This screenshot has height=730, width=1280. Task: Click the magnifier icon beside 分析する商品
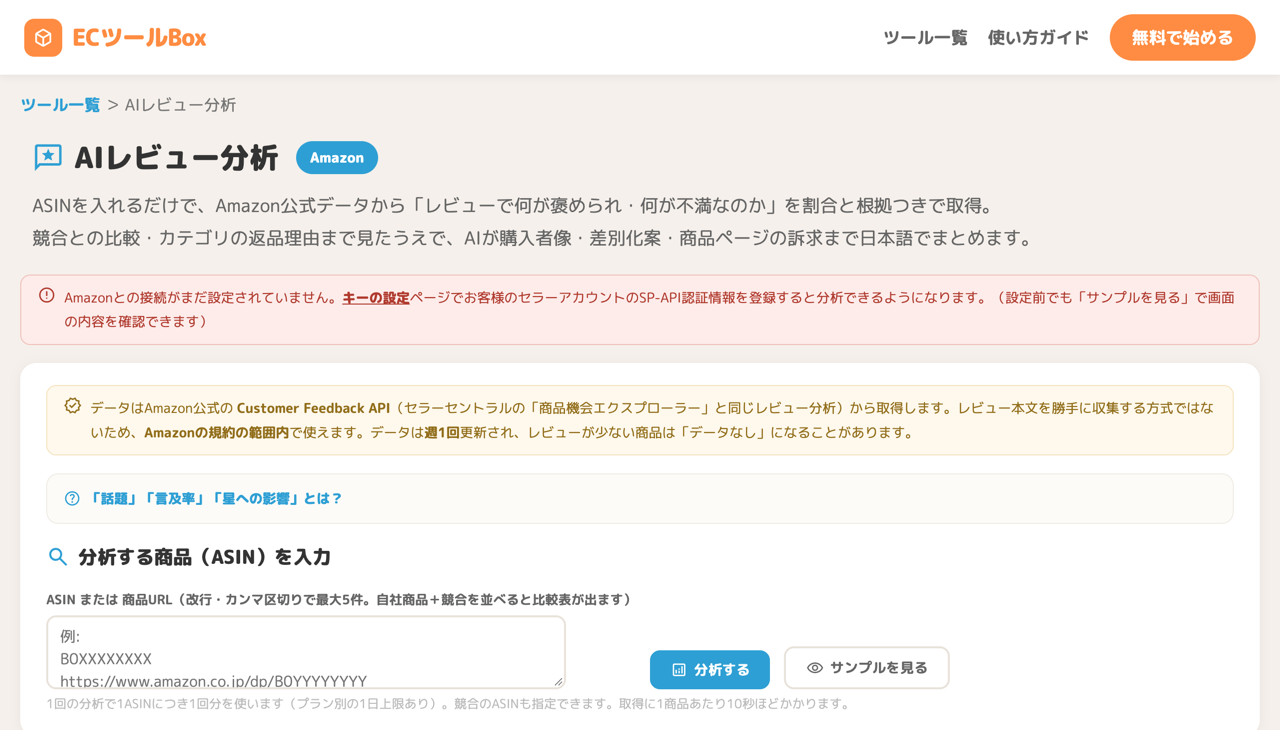click(58, 557)
